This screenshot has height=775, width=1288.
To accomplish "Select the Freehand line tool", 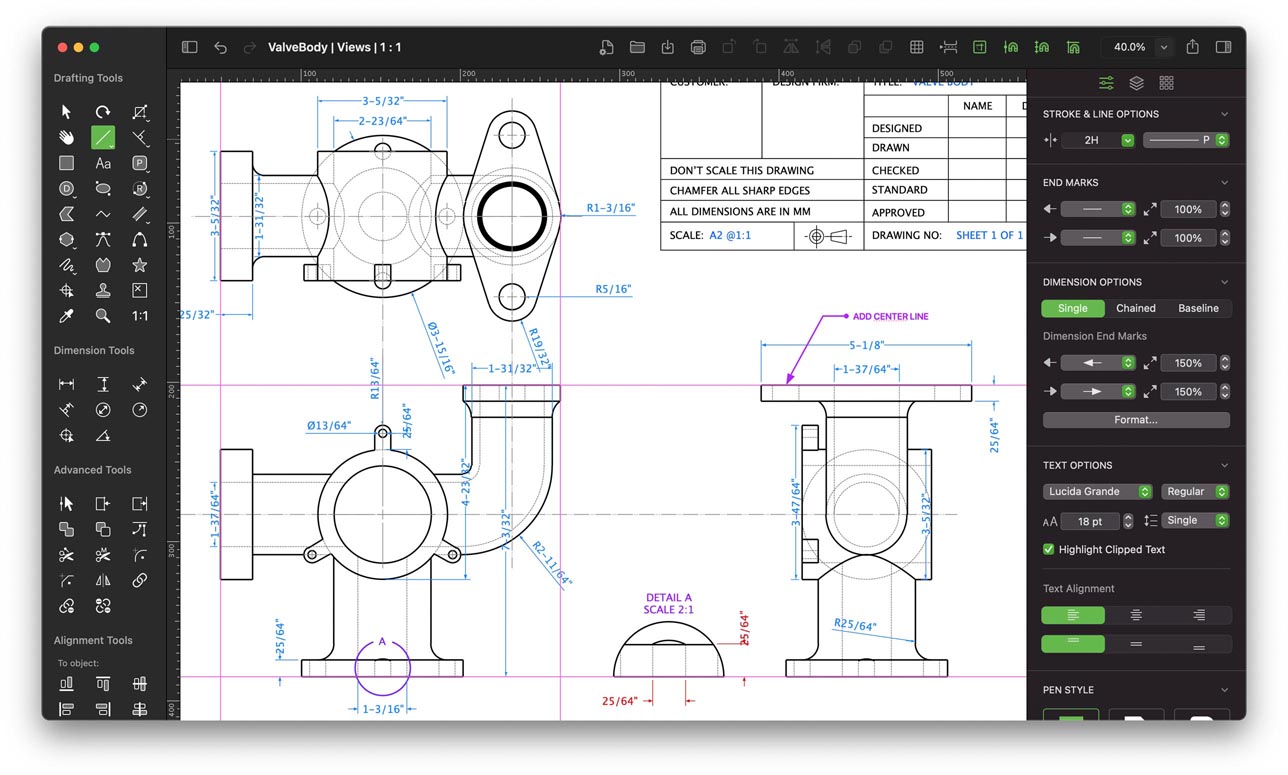I will (67, 265).
